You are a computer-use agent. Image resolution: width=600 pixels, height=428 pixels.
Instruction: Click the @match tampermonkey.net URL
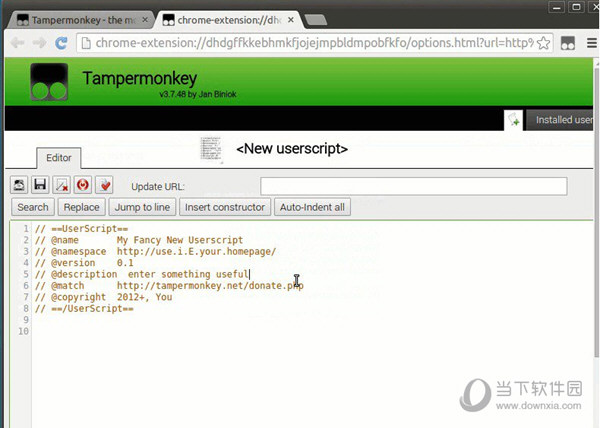pyautogui.click(x=210, y=286)
